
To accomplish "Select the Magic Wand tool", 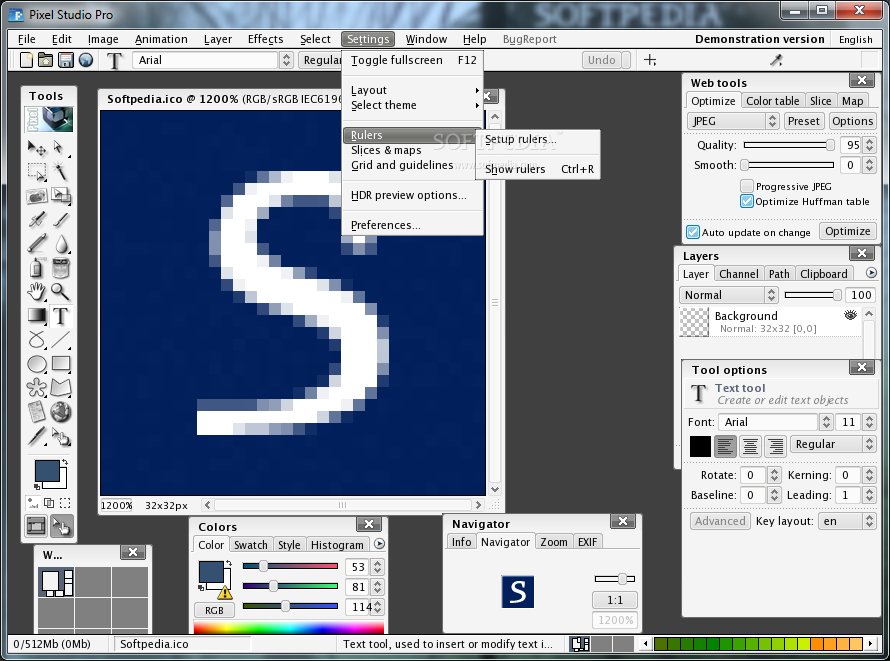I will 60,171.
